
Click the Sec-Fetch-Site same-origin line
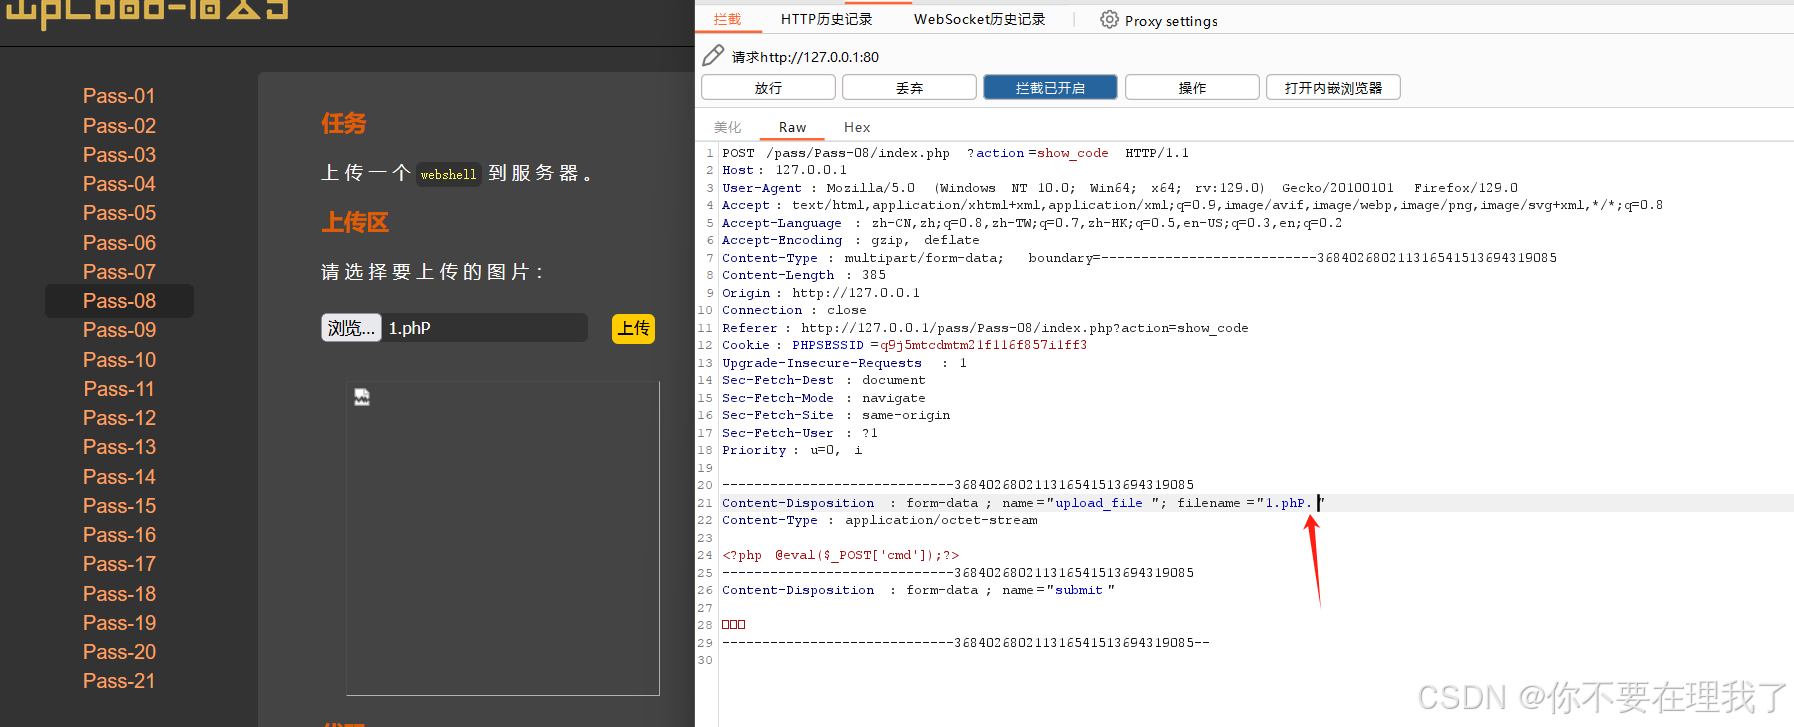tap(836, 415)
